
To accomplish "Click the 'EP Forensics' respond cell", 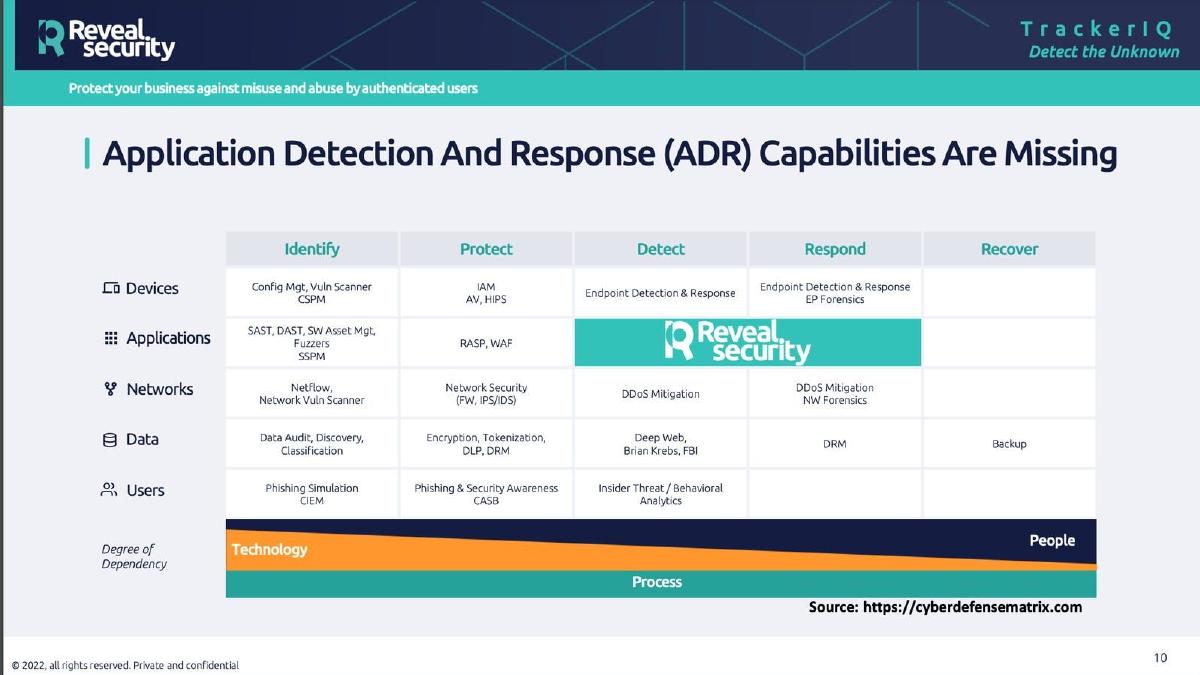I will coord(835,292).
